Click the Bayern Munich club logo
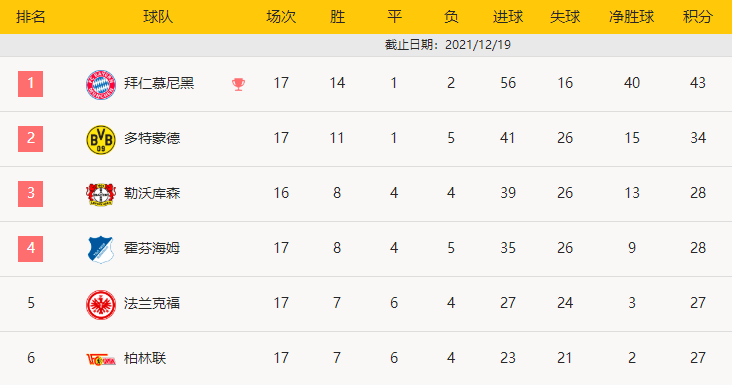The image size is (732, 385). pos(101,84)
